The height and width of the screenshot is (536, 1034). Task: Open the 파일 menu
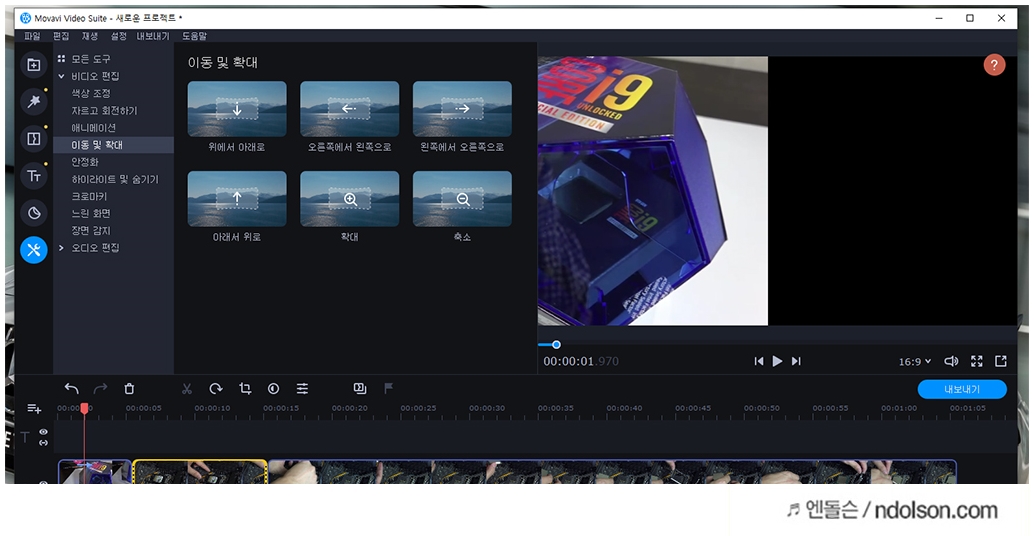pyautogui.click(x=32, y=36)
